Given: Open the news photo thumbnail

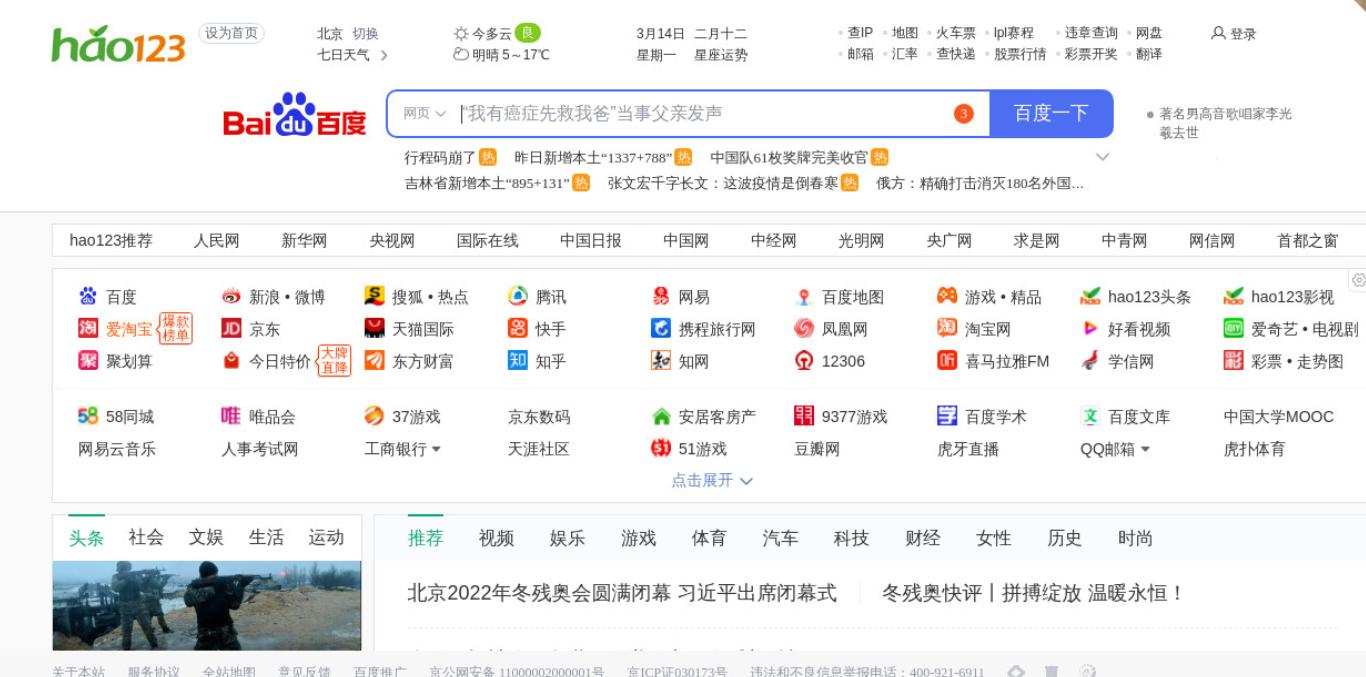Looking at the screenshot, I should pos(207,606).
